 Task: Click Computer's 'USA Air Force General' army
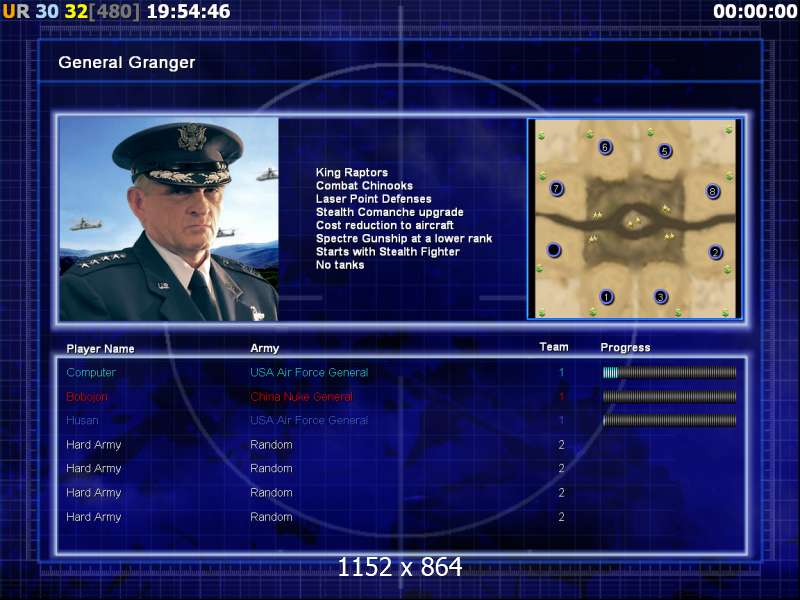click(x=309, y=372)
